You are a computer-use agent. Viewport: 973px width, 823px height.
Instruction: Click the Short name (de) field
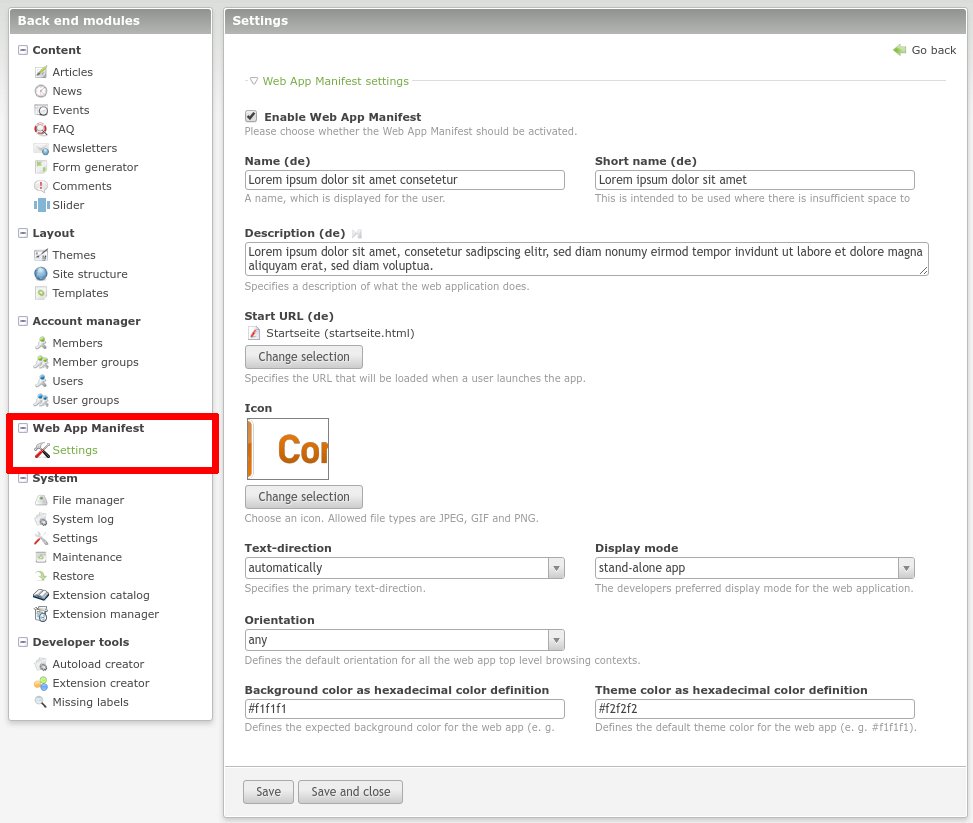[755, 180]
